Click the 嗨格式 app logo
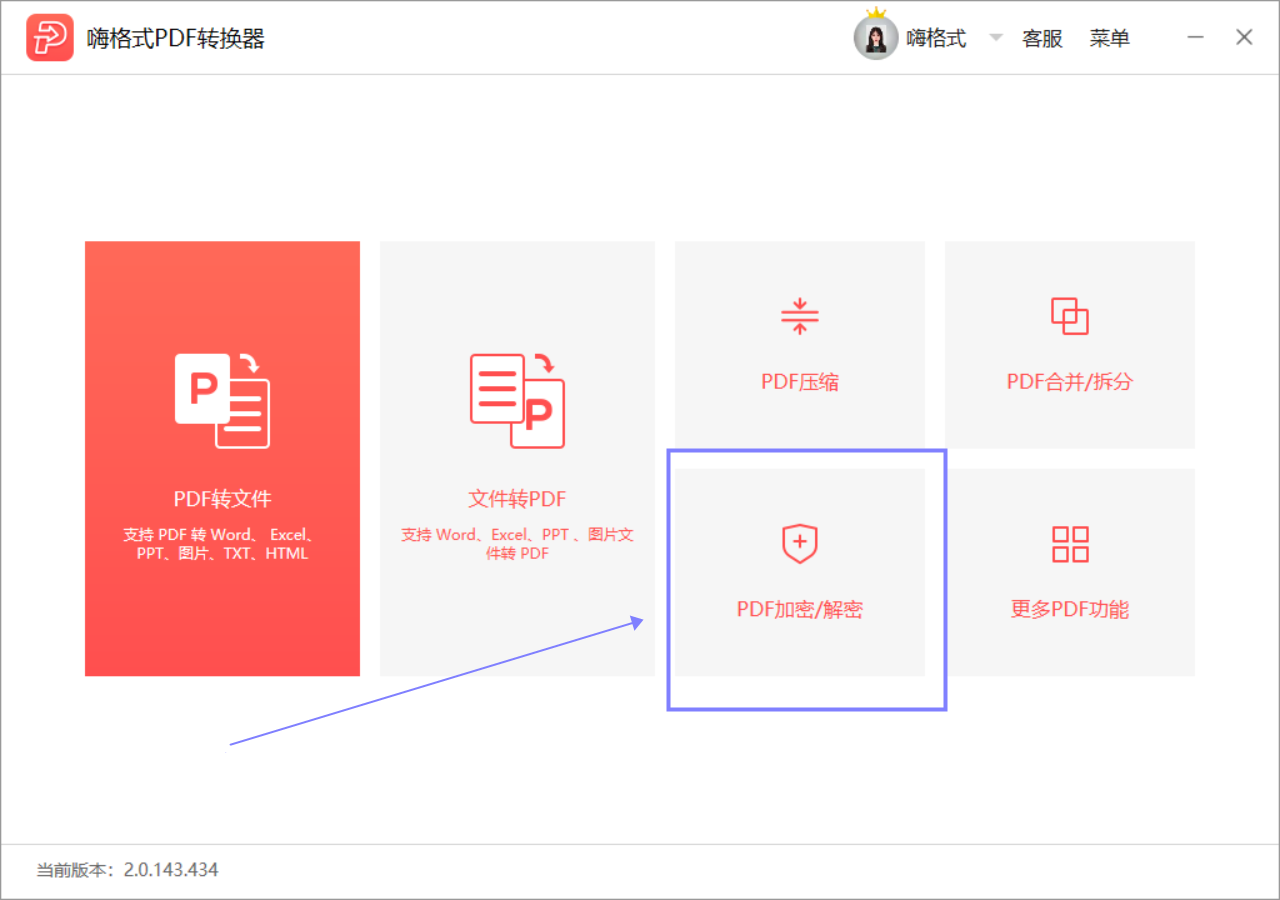 (50, 36)
